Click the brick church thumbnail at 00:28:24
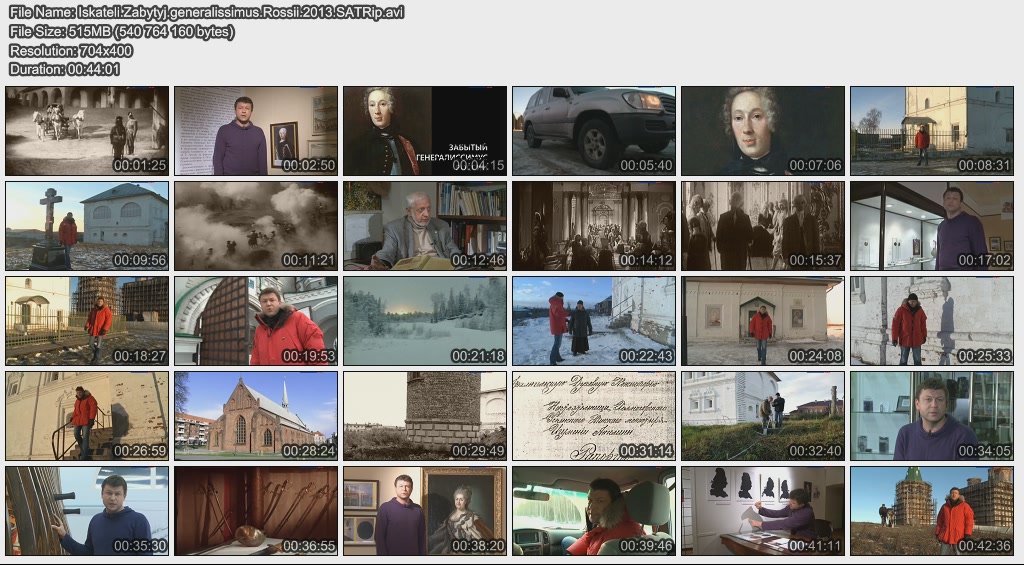1024x565 pixels. point(256,416)
